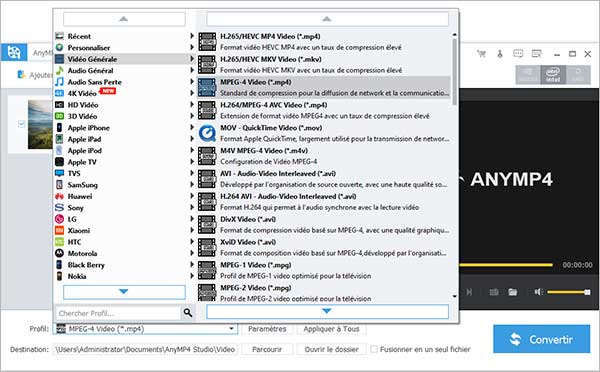Select the HD Vidéo category icon

pos(59,104)
